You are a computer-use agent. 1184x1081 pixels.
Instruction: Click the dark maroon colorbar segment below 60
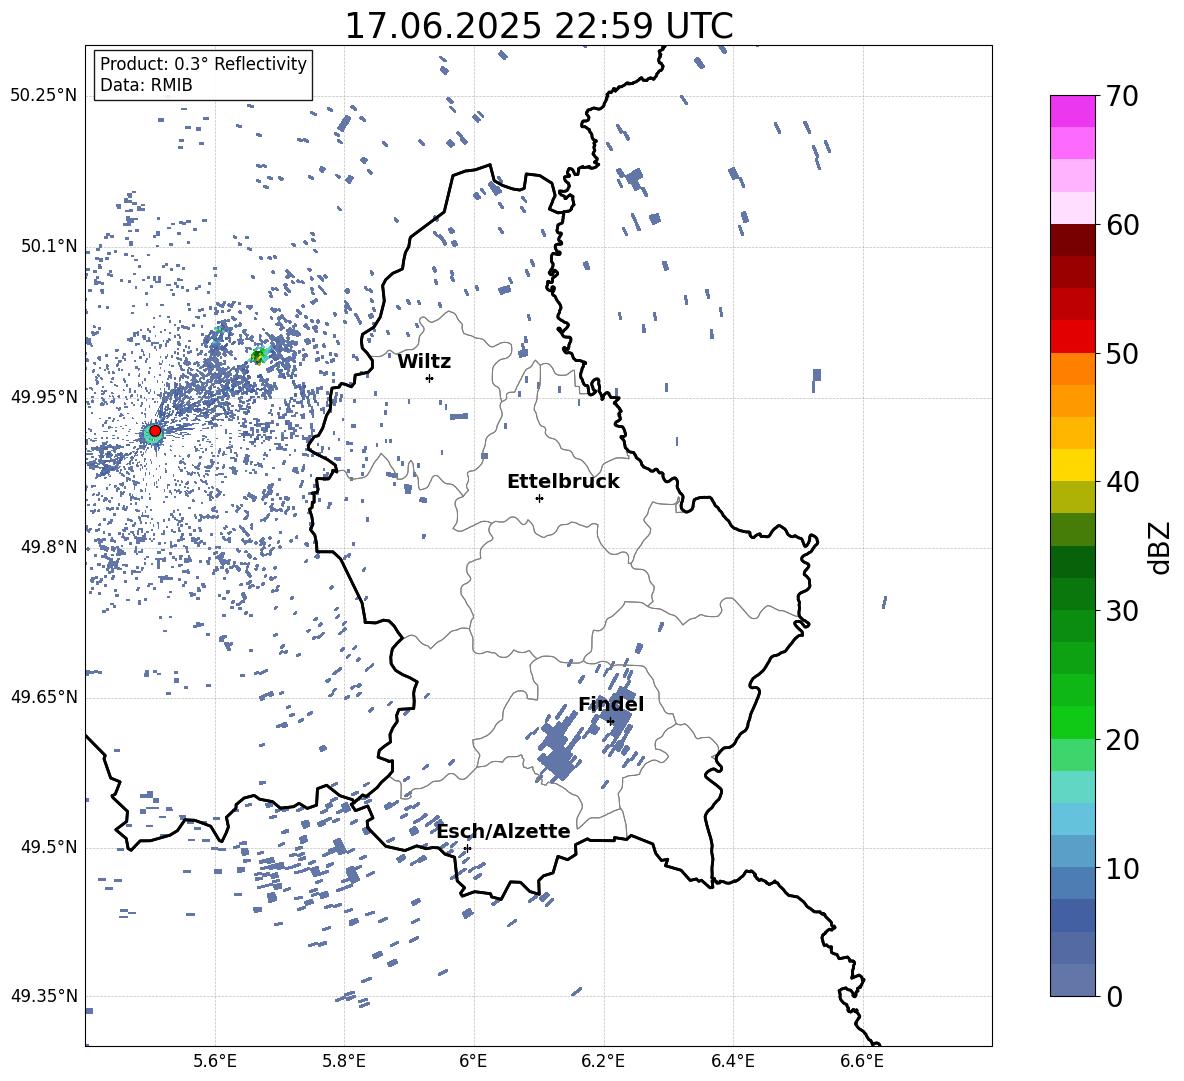click(1072, 240)
